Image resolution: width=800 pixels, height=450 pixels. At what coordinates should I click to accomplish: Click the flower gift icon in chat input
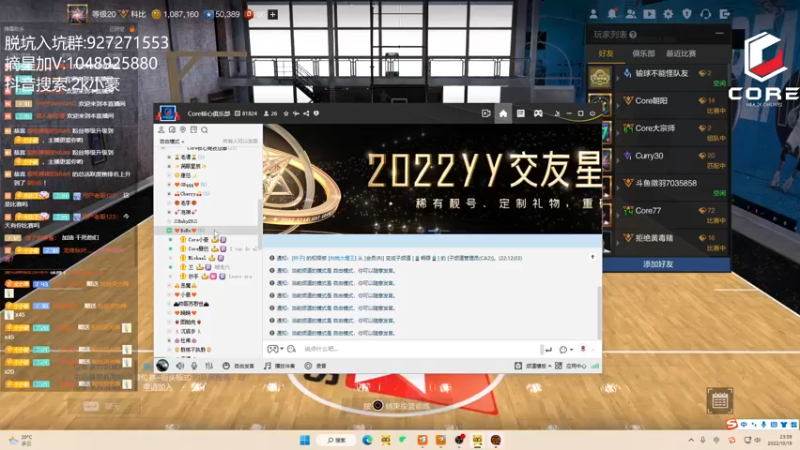[x=583, y=349]
